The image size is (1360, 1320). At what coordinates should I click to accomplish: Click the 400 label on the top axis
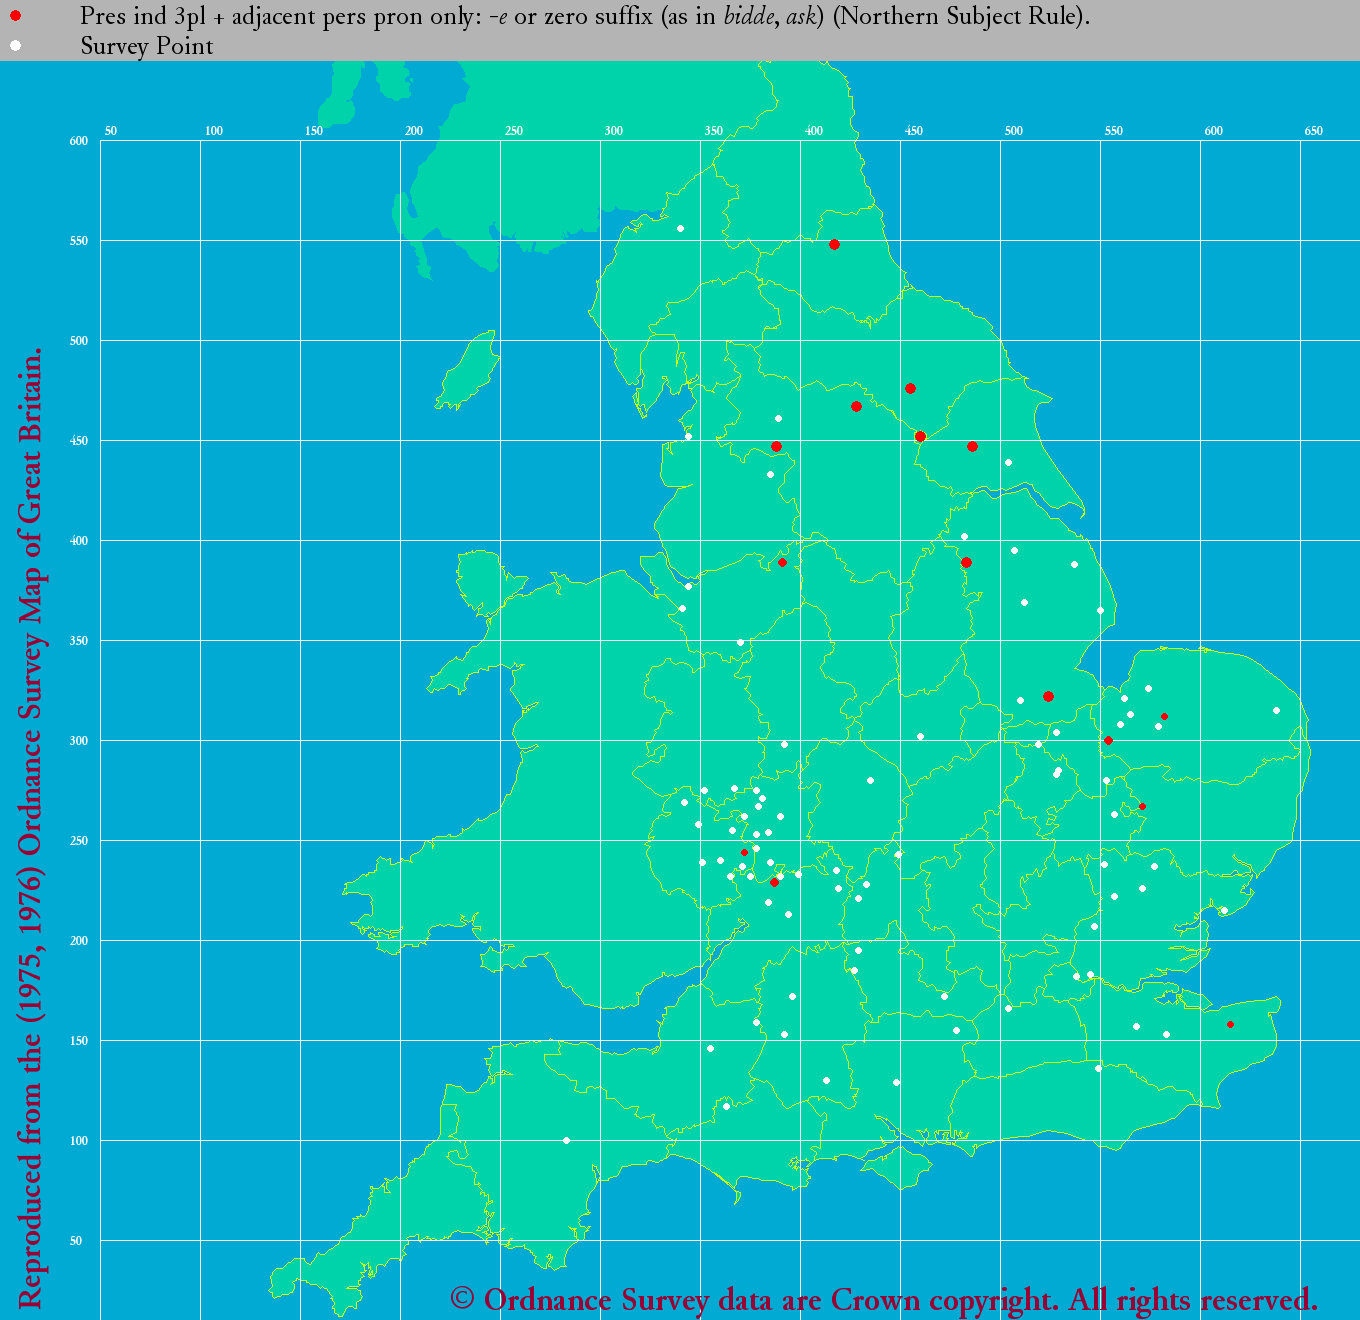[814, 131]
